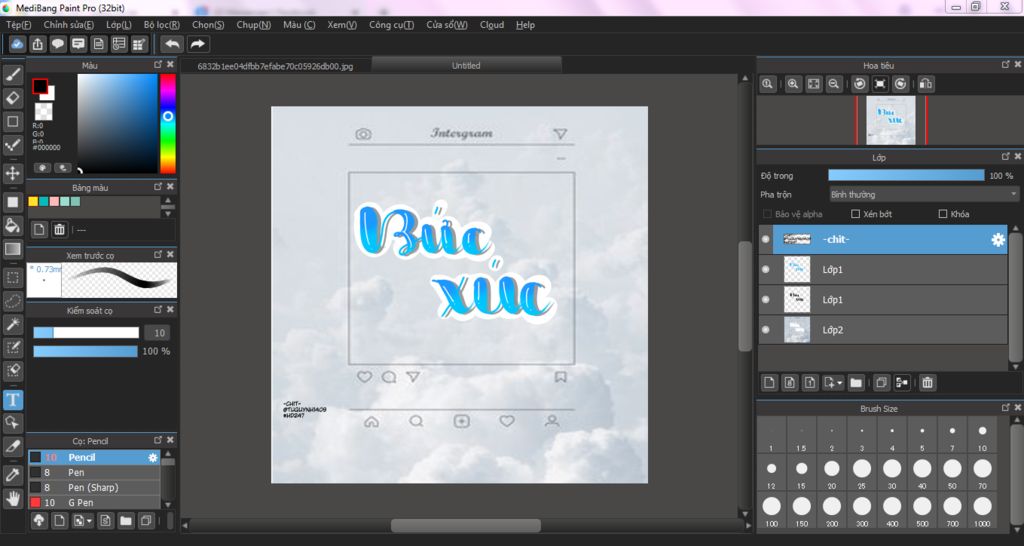Select the Bucket fill tool
1024x546 pixels.
tap(13, 225)
